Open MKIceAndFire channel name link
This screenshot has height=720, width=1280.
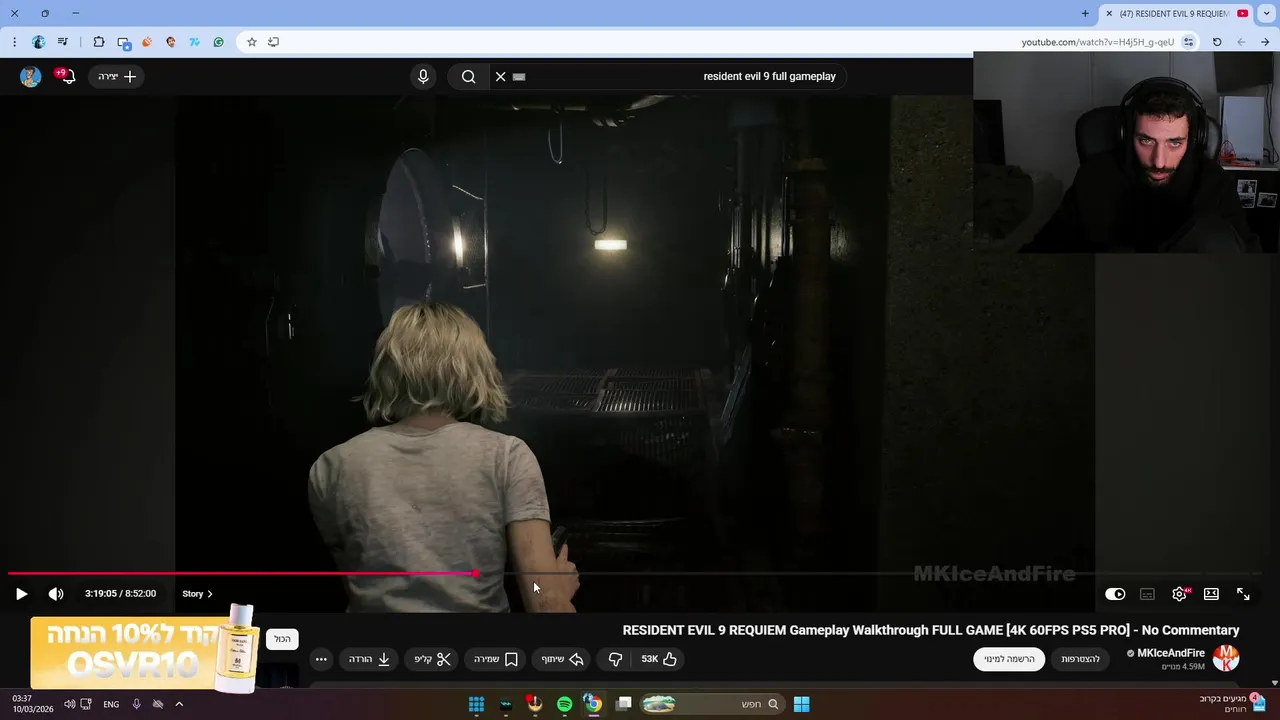pos(1171,653)
